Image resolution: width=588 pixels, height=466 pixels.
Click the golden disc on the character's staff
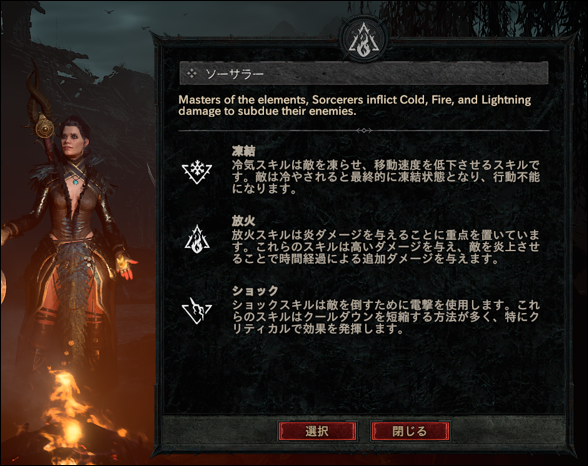(x=45, y=128)
